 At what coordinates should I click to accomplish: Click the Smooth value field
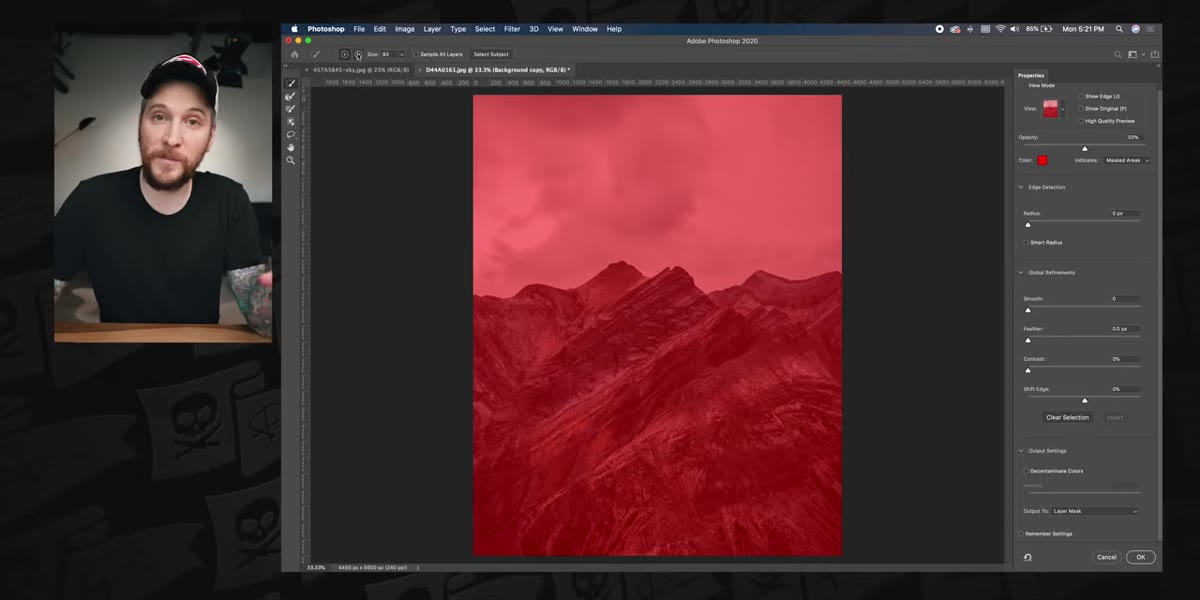coord(1126,299)
